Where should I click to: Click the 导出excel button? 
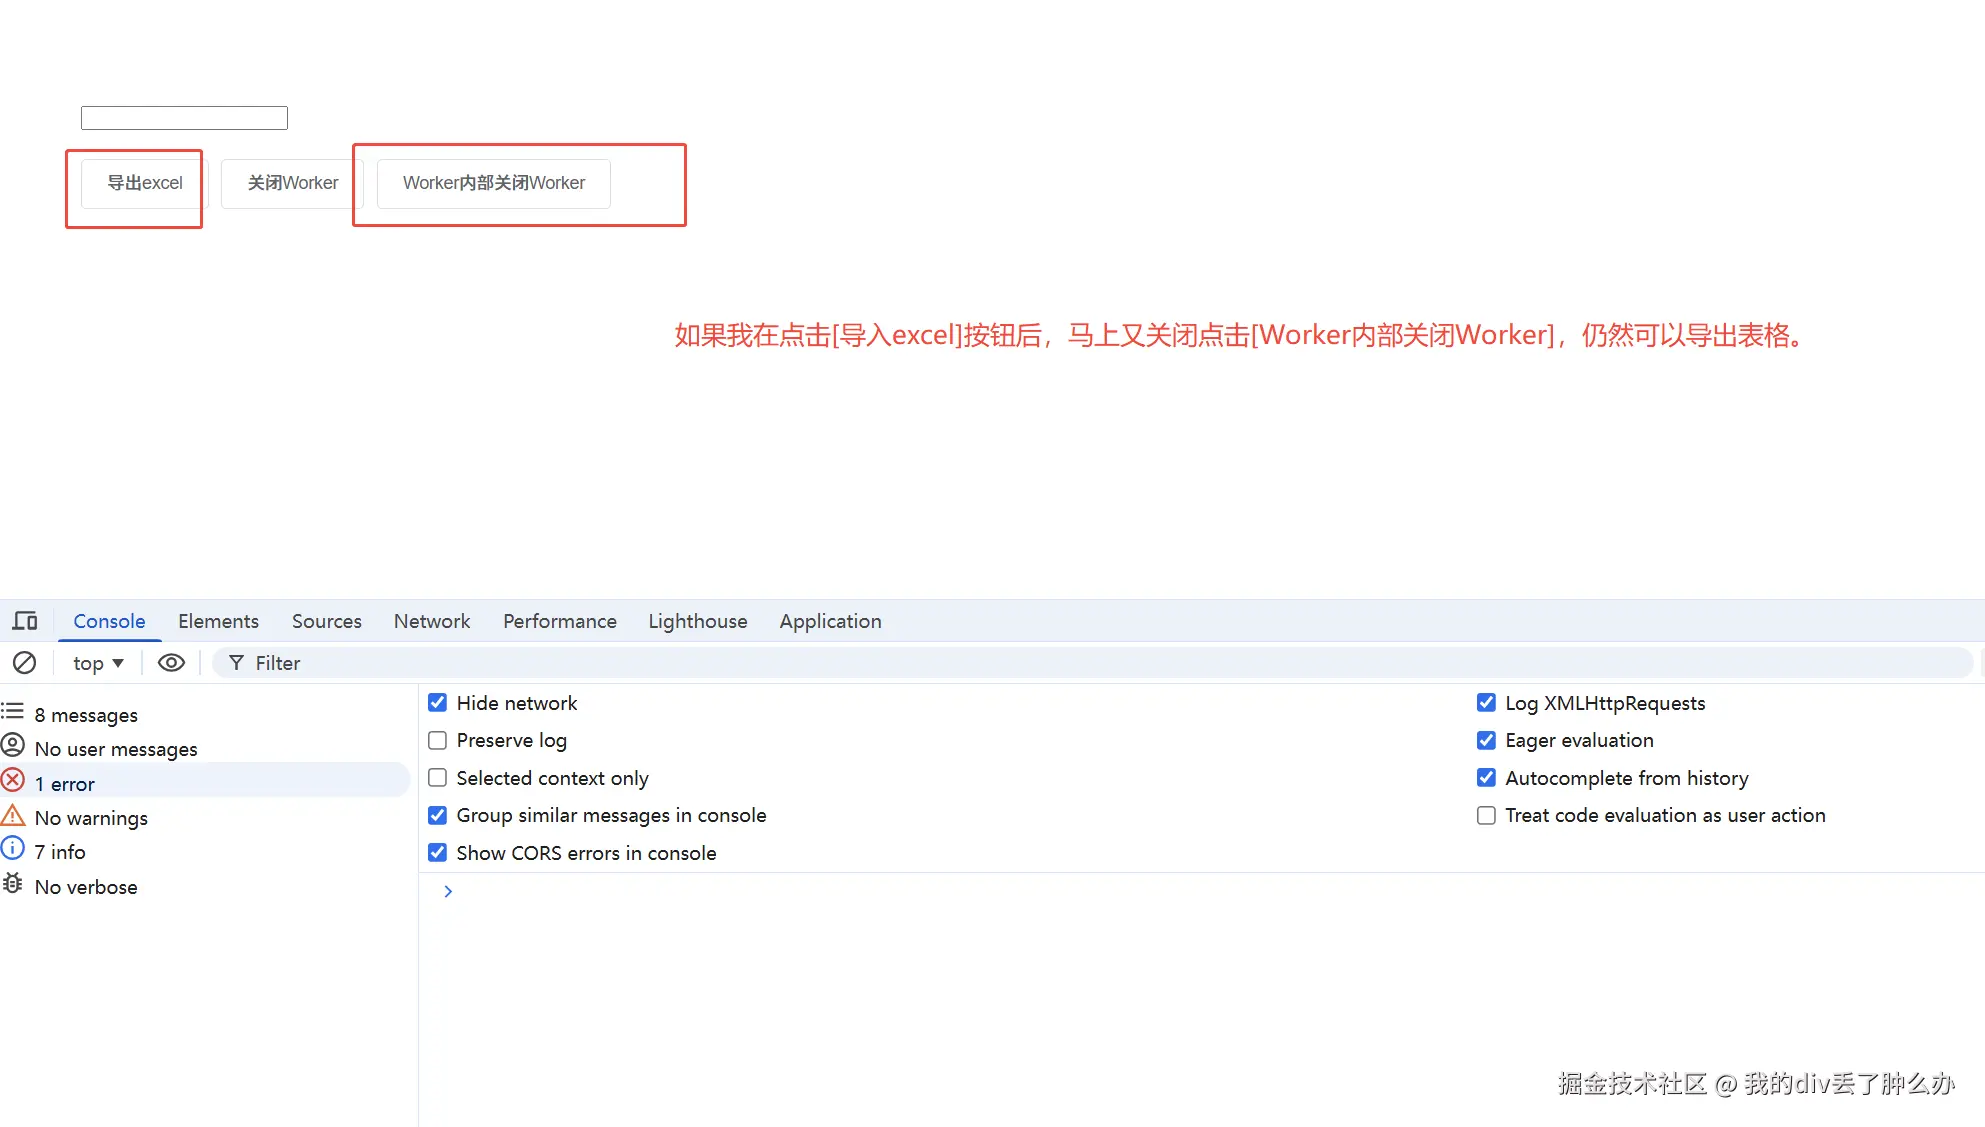click(x=145, y=183)
